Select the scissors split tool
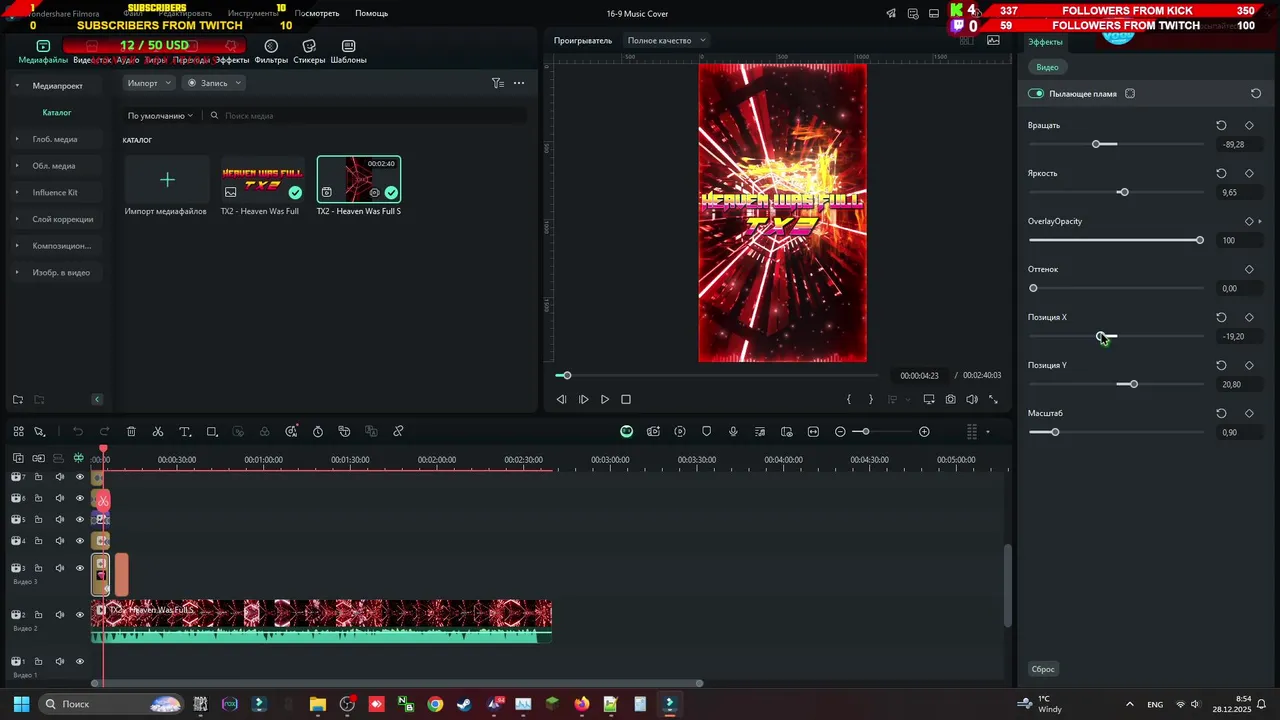The height and width of the screenshot is (720, 1280). tap(158, 431)
